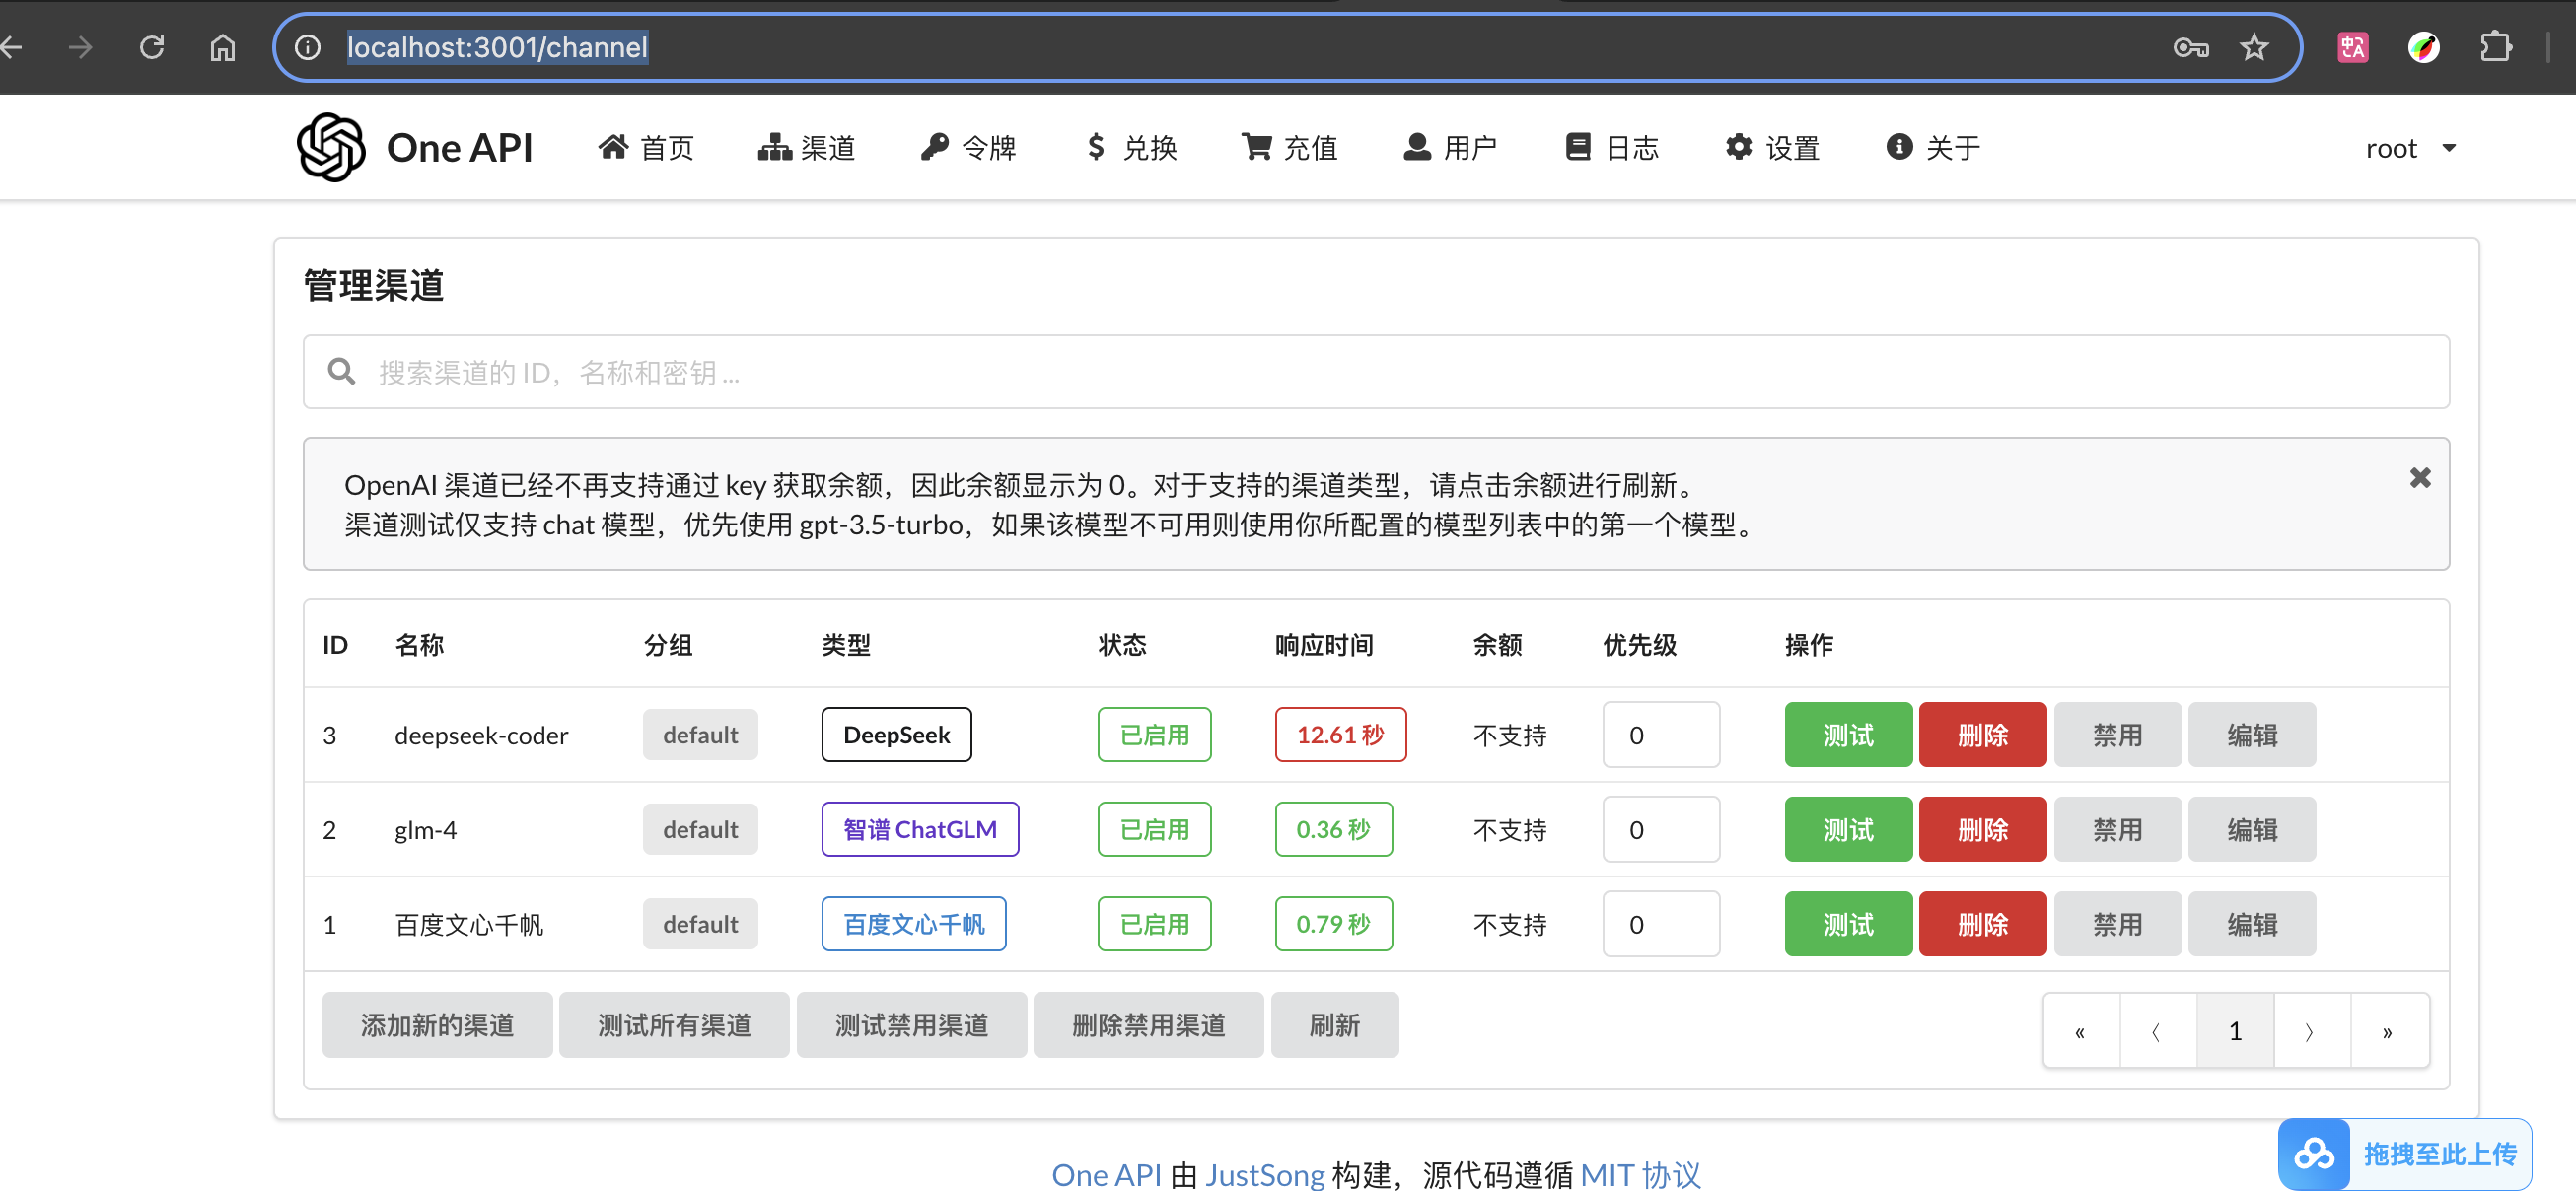Open the 令牌 tokens menu
Image resolution: width=2576 pixels, height=1191 pixels.
pos(968,148)
